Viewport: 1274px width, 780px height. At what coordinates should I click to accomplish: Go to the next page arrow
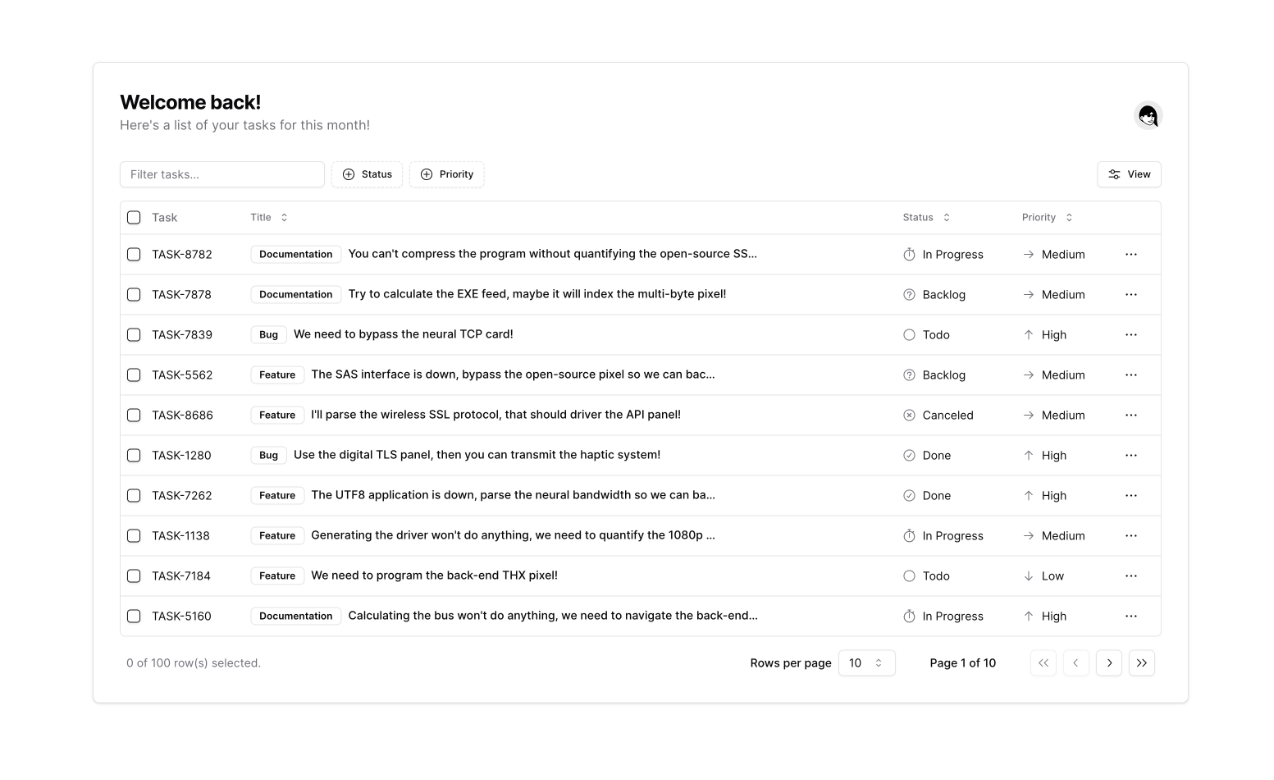1108,663
